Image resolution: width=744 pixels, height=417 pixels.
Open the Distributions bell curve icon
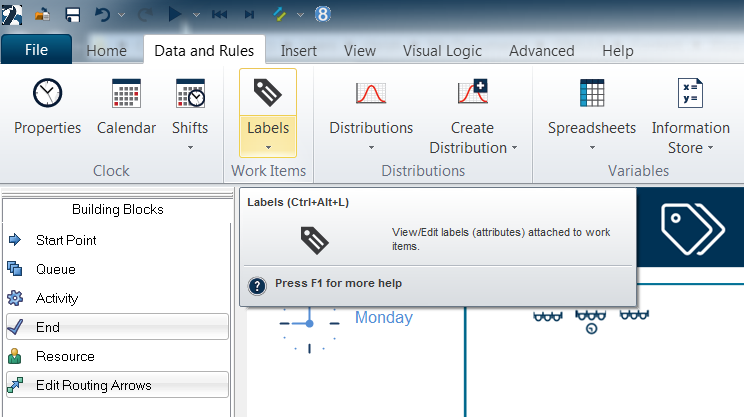[371, 93]
